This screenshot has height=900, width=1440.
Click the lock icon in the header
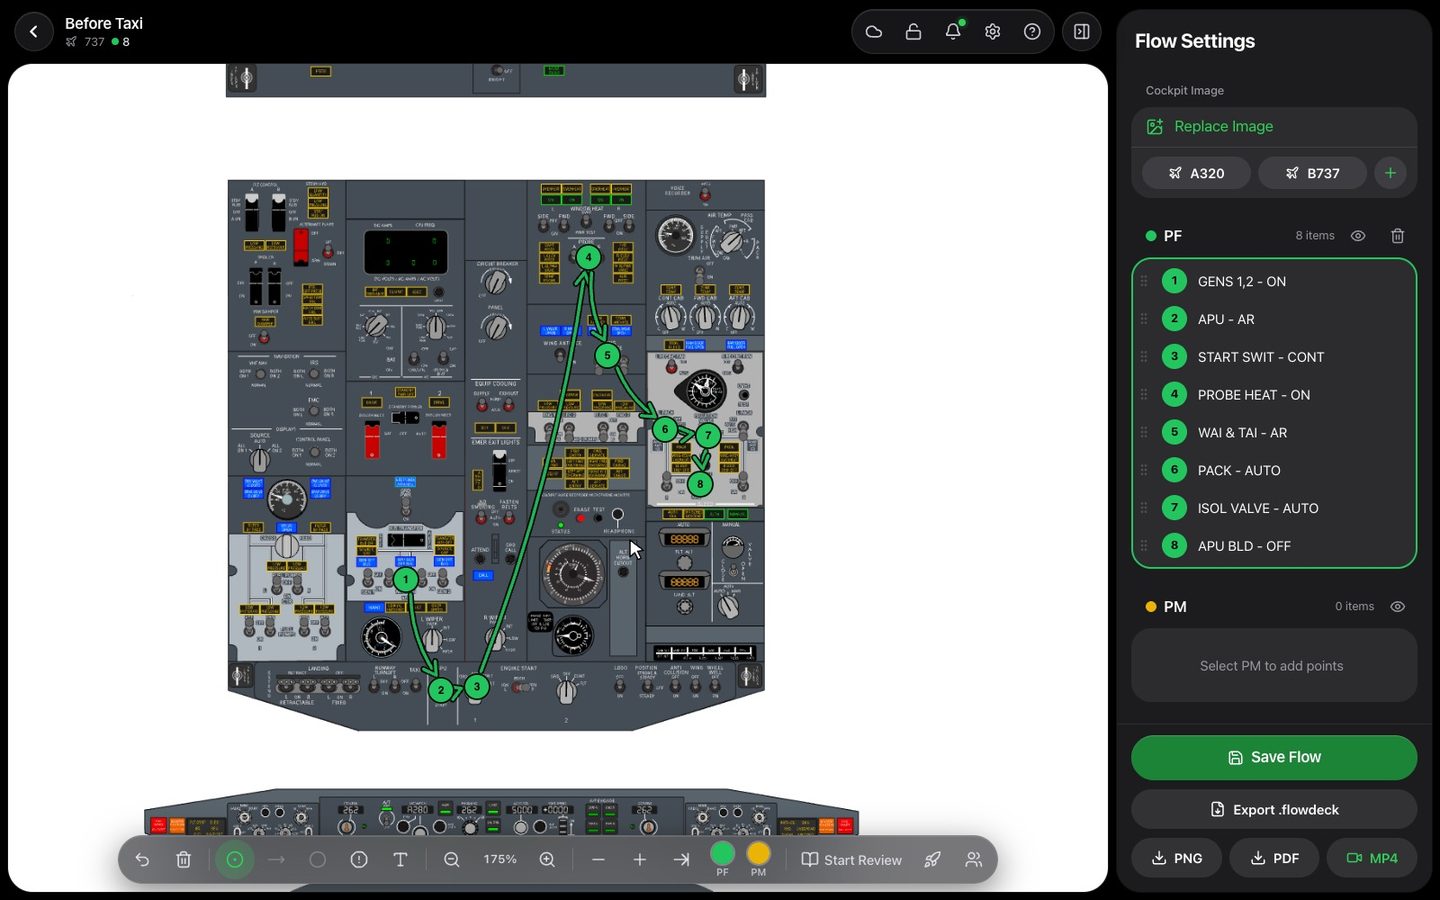pyautogui.click(x=913, y=32)
